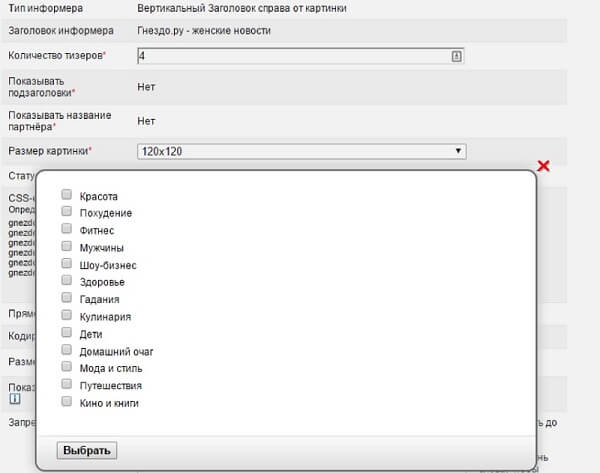Open the Размер картинки dropdown

[x=300, y=151]
